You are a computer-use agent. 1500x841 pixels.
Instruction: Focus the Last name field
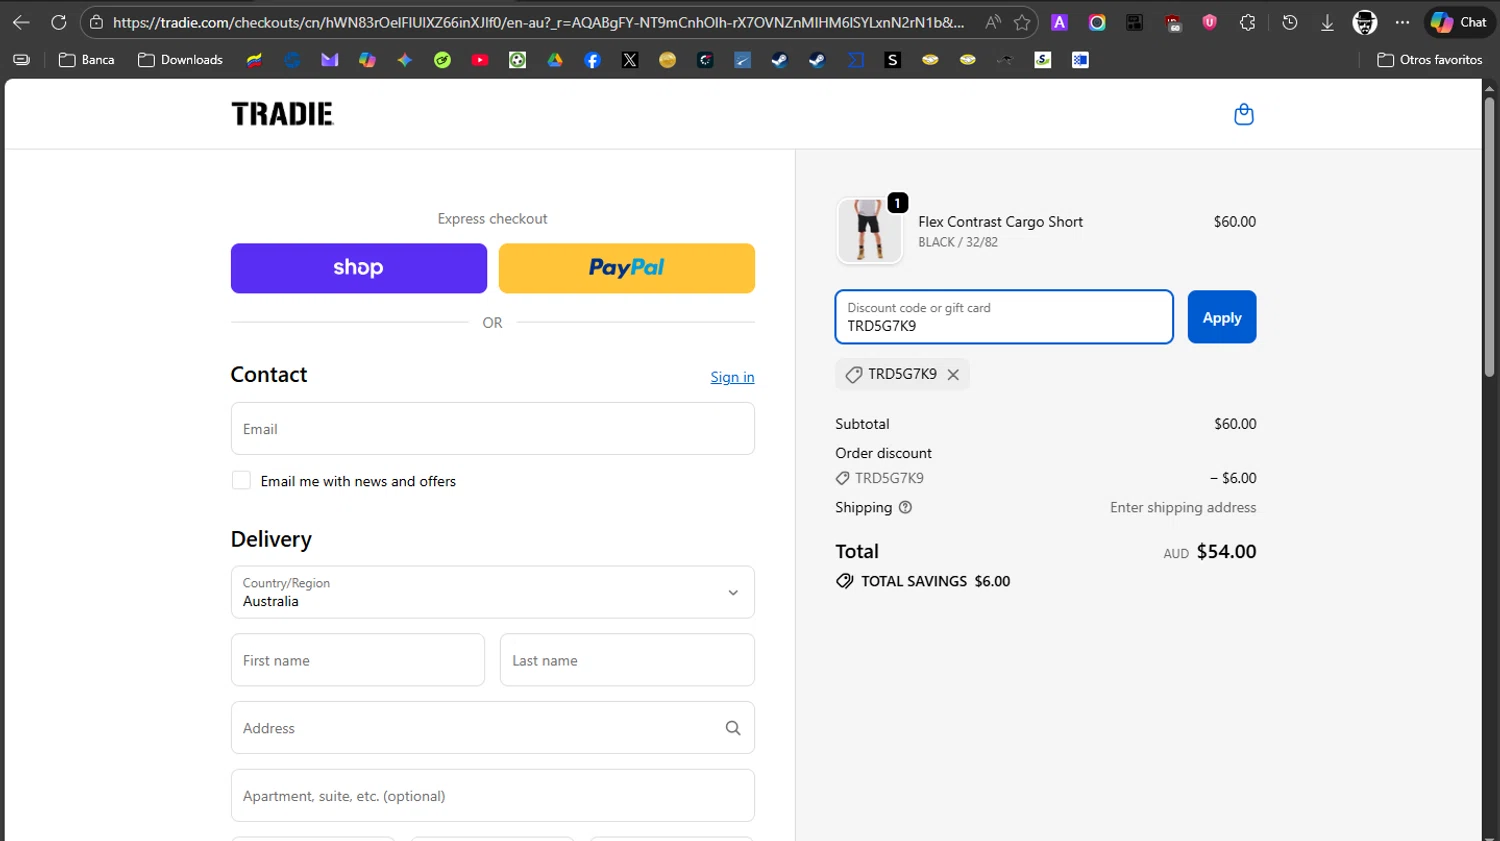[x=627, y=660]
